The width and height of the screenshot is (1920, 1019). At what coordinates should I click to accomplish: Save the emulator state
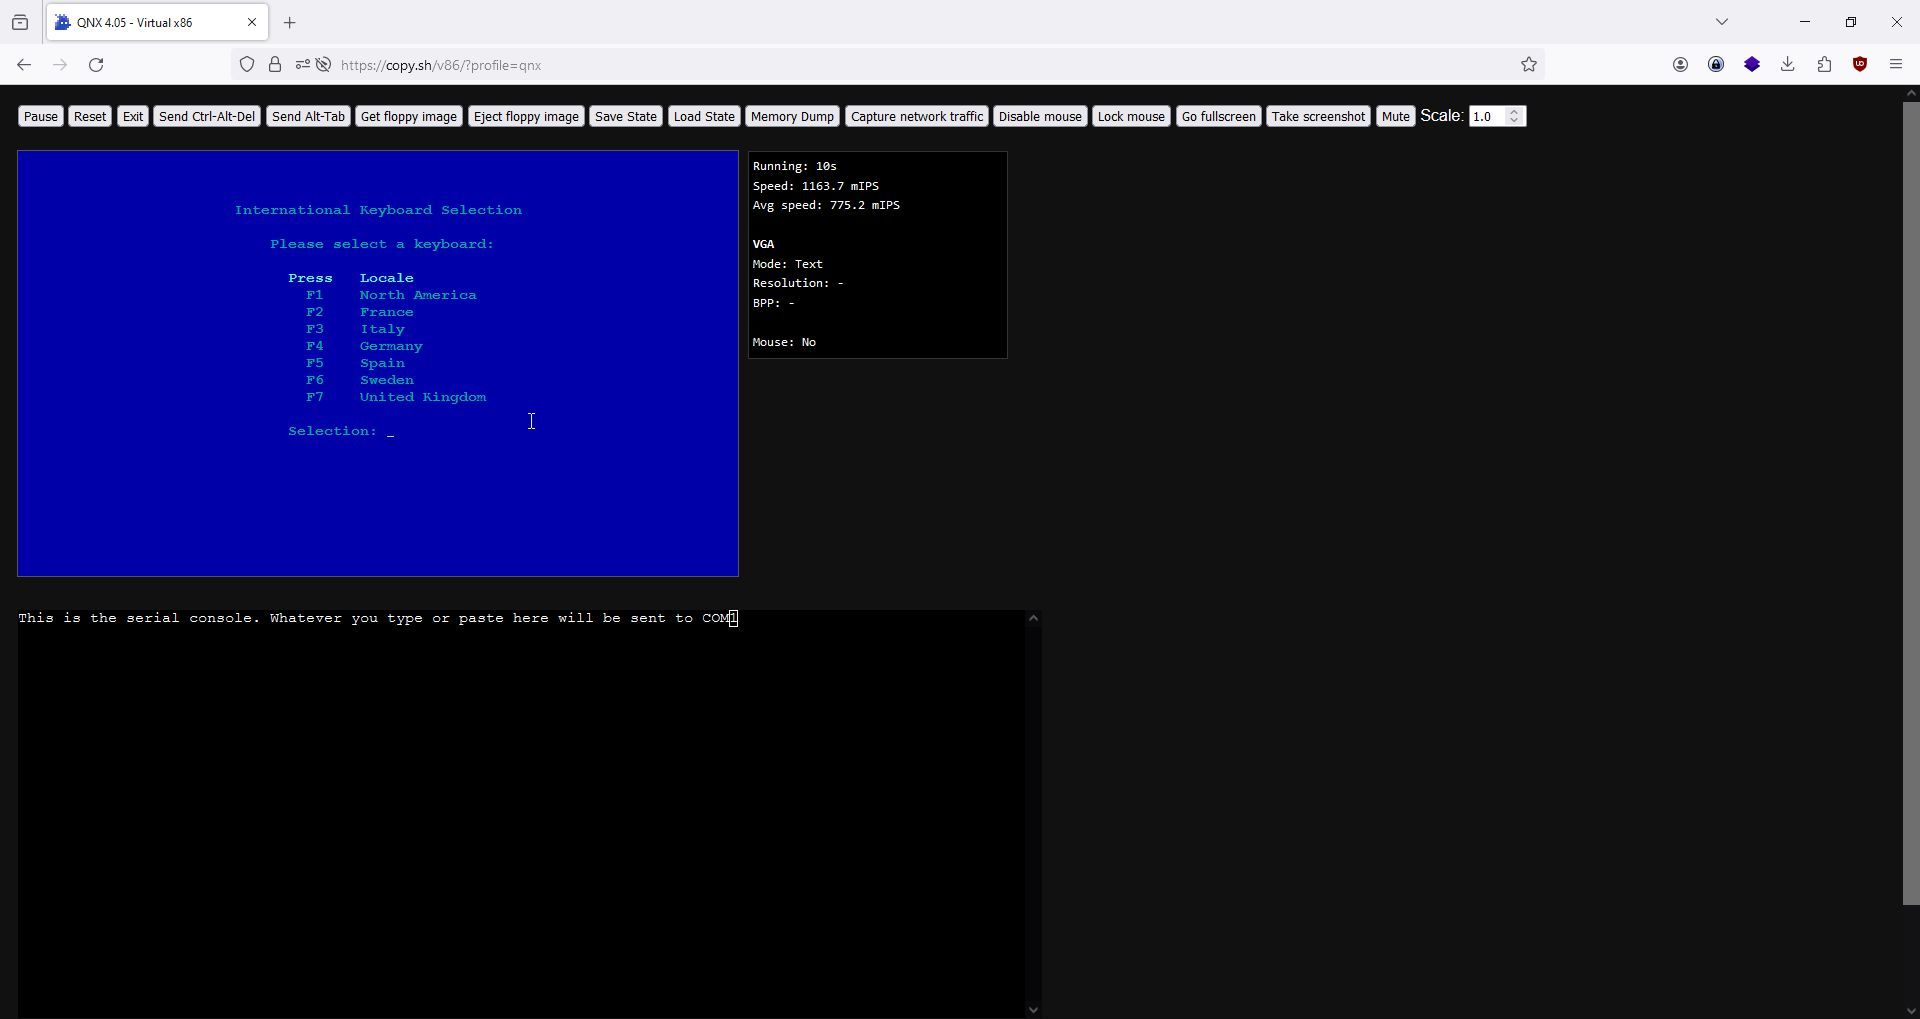pos(626,117)
